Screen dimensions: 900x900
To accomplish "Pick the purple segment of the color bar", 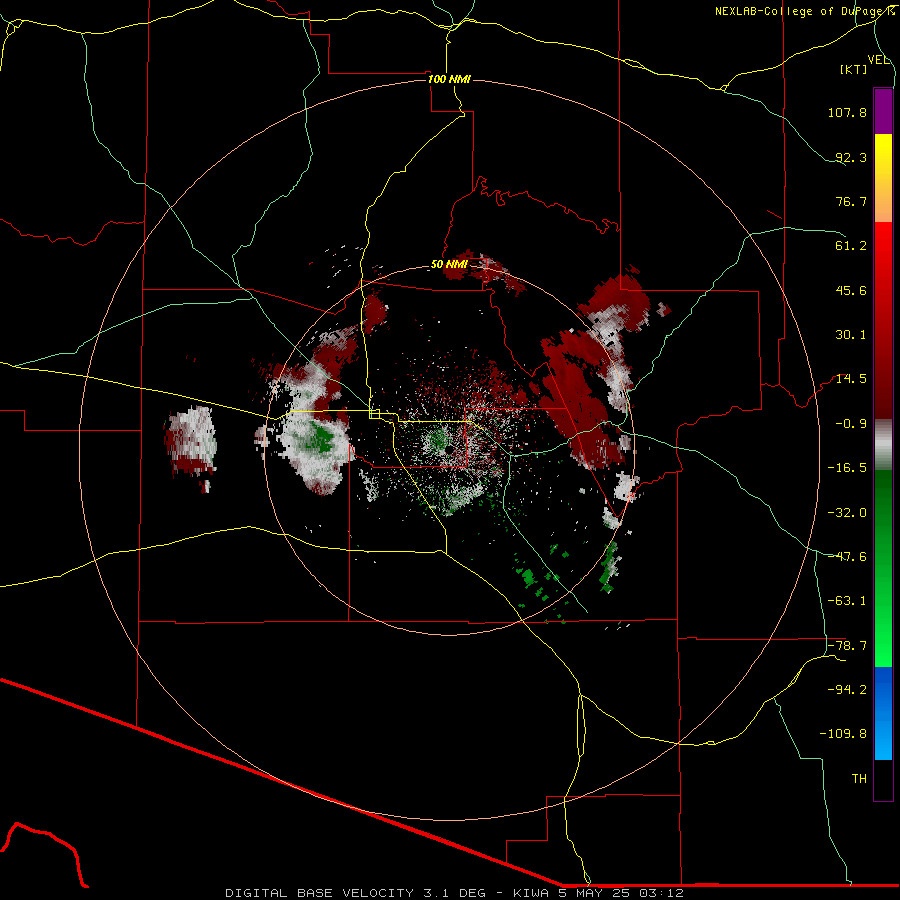I will pos(883,111).
